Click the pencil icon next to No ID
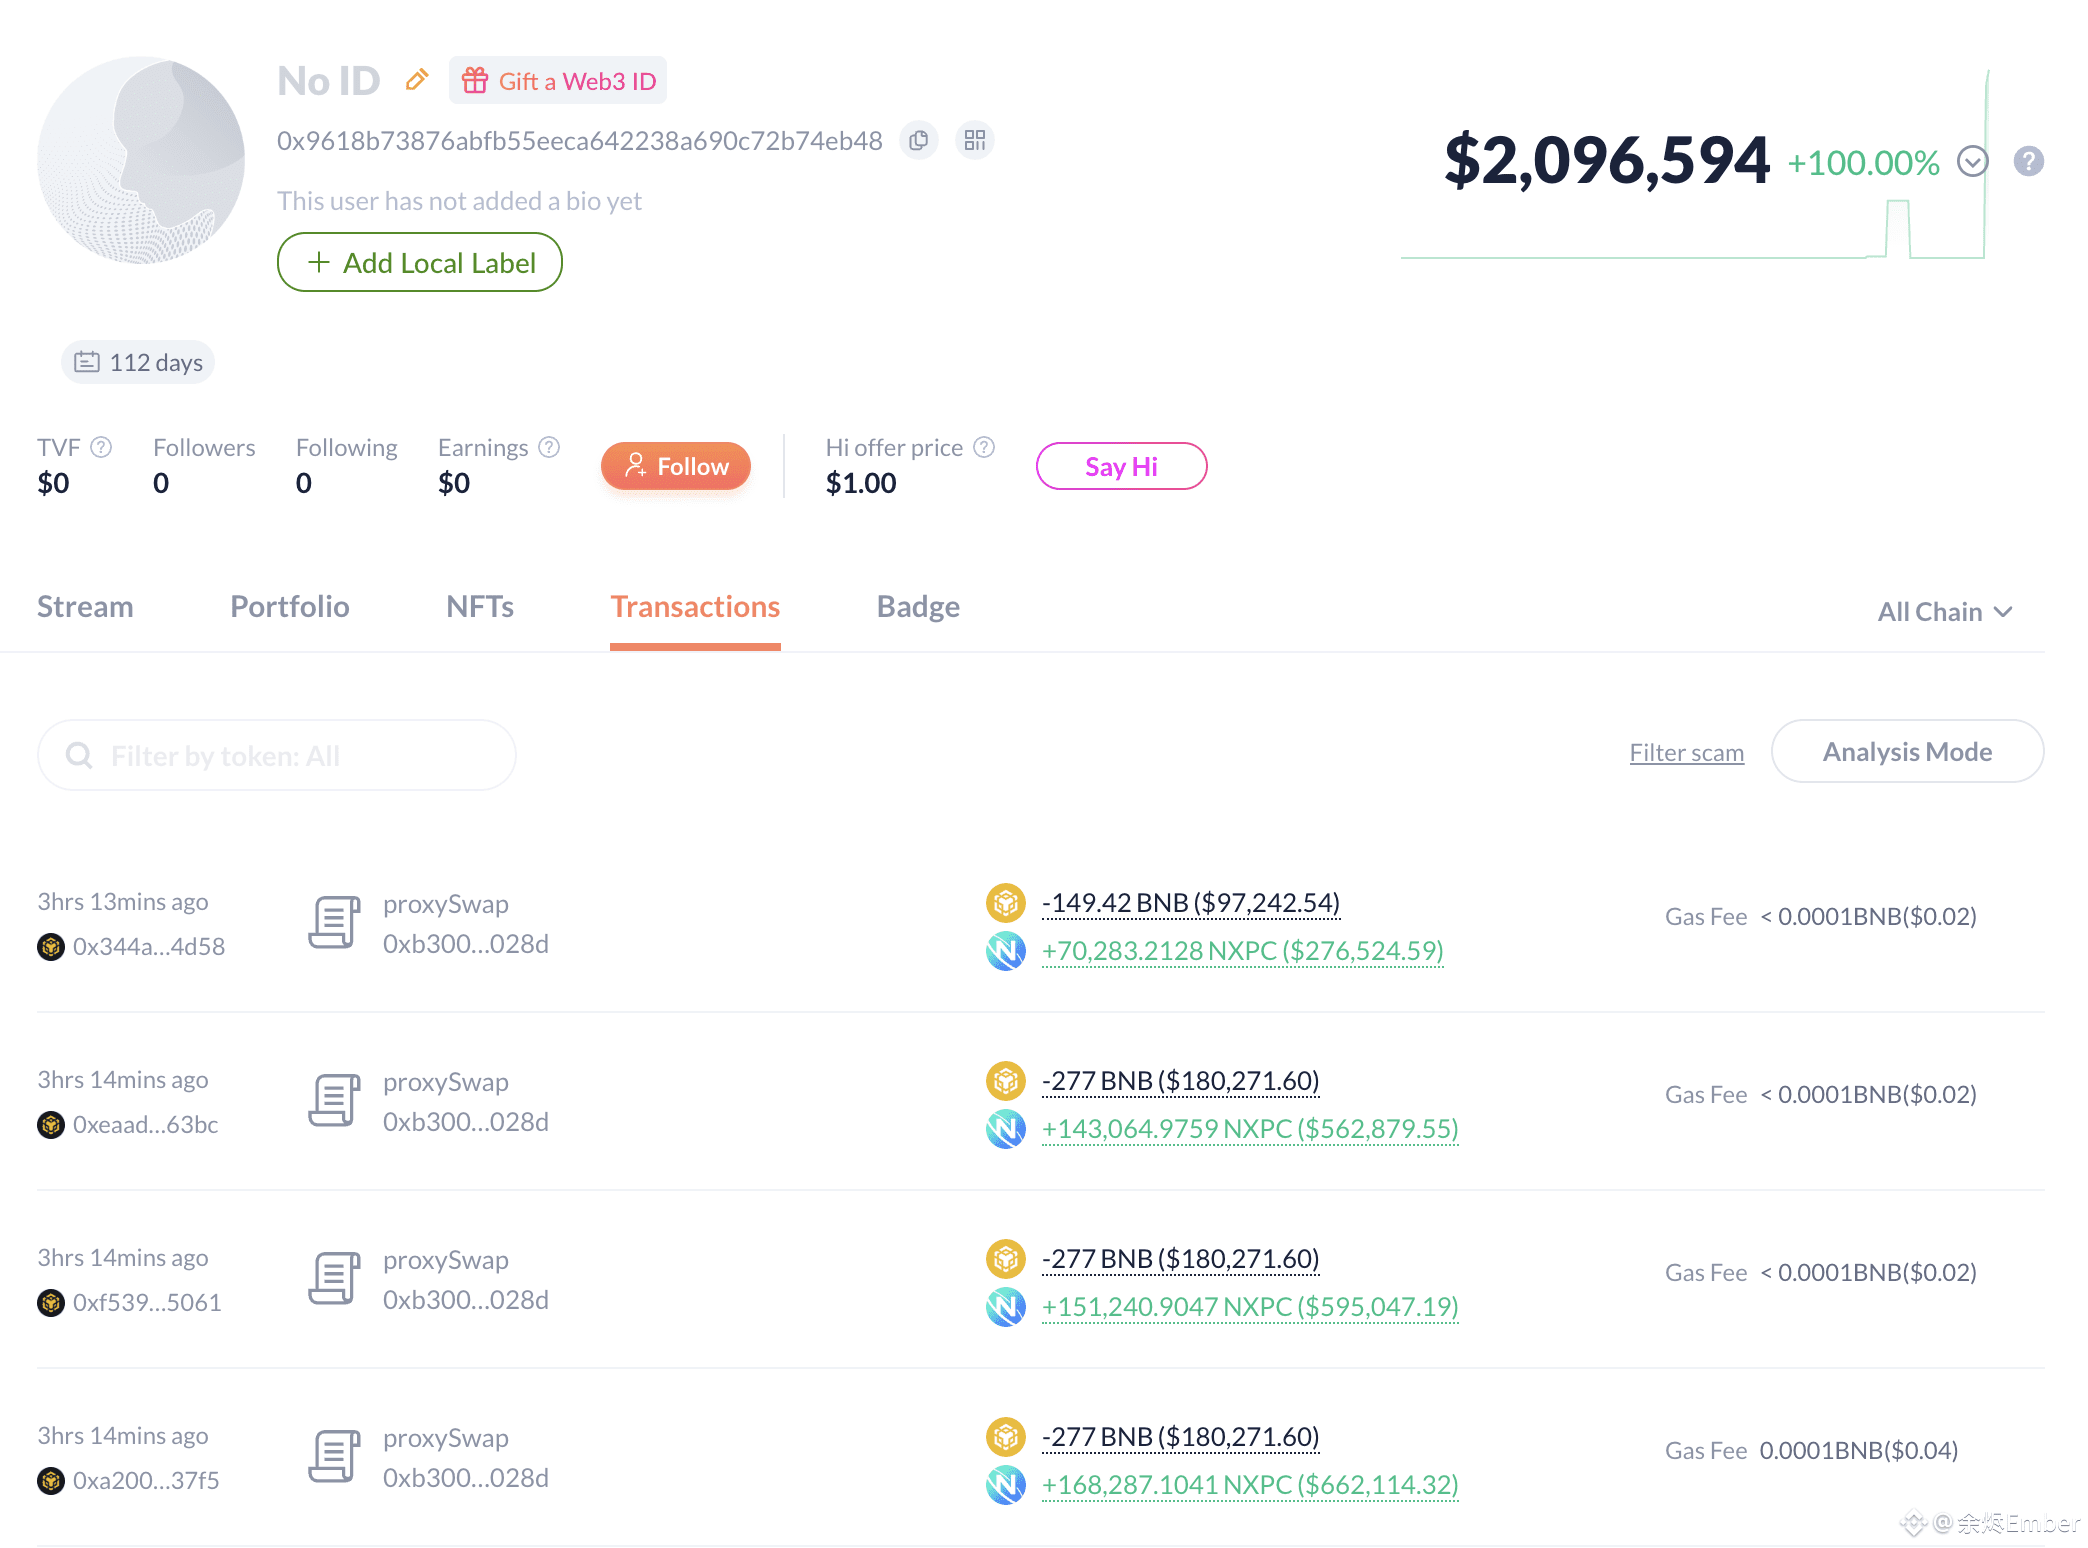Screen dimensions: 2088x1548 coord(417,79)
